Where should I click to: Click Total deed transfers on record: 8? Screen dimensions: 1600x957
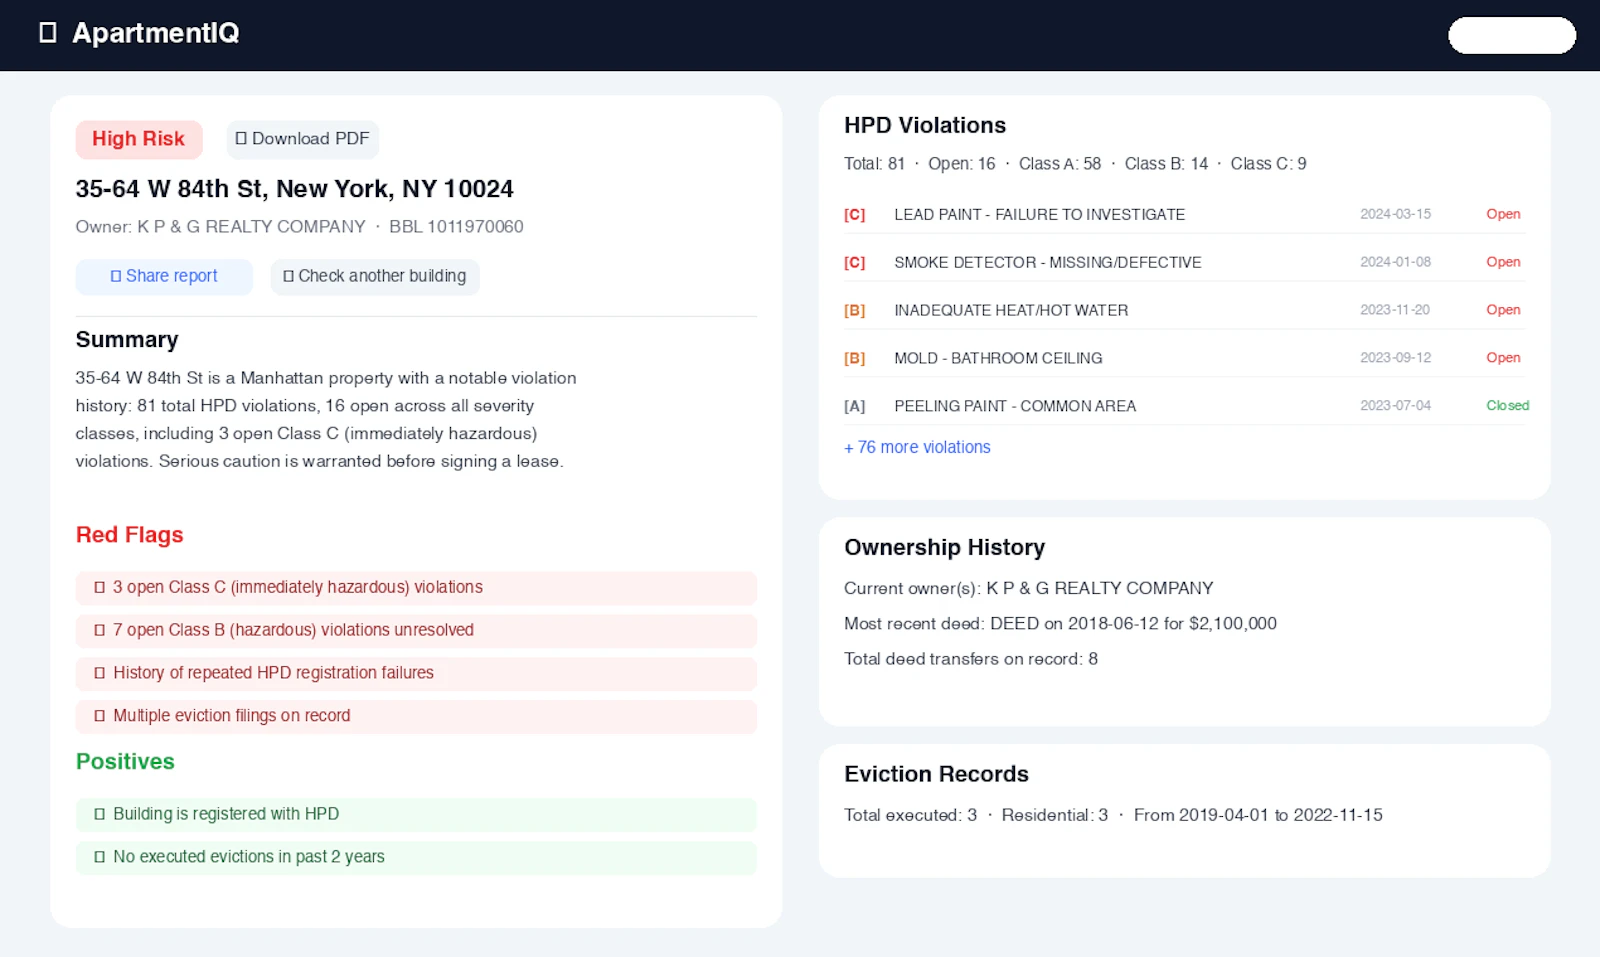coord(971,659)
